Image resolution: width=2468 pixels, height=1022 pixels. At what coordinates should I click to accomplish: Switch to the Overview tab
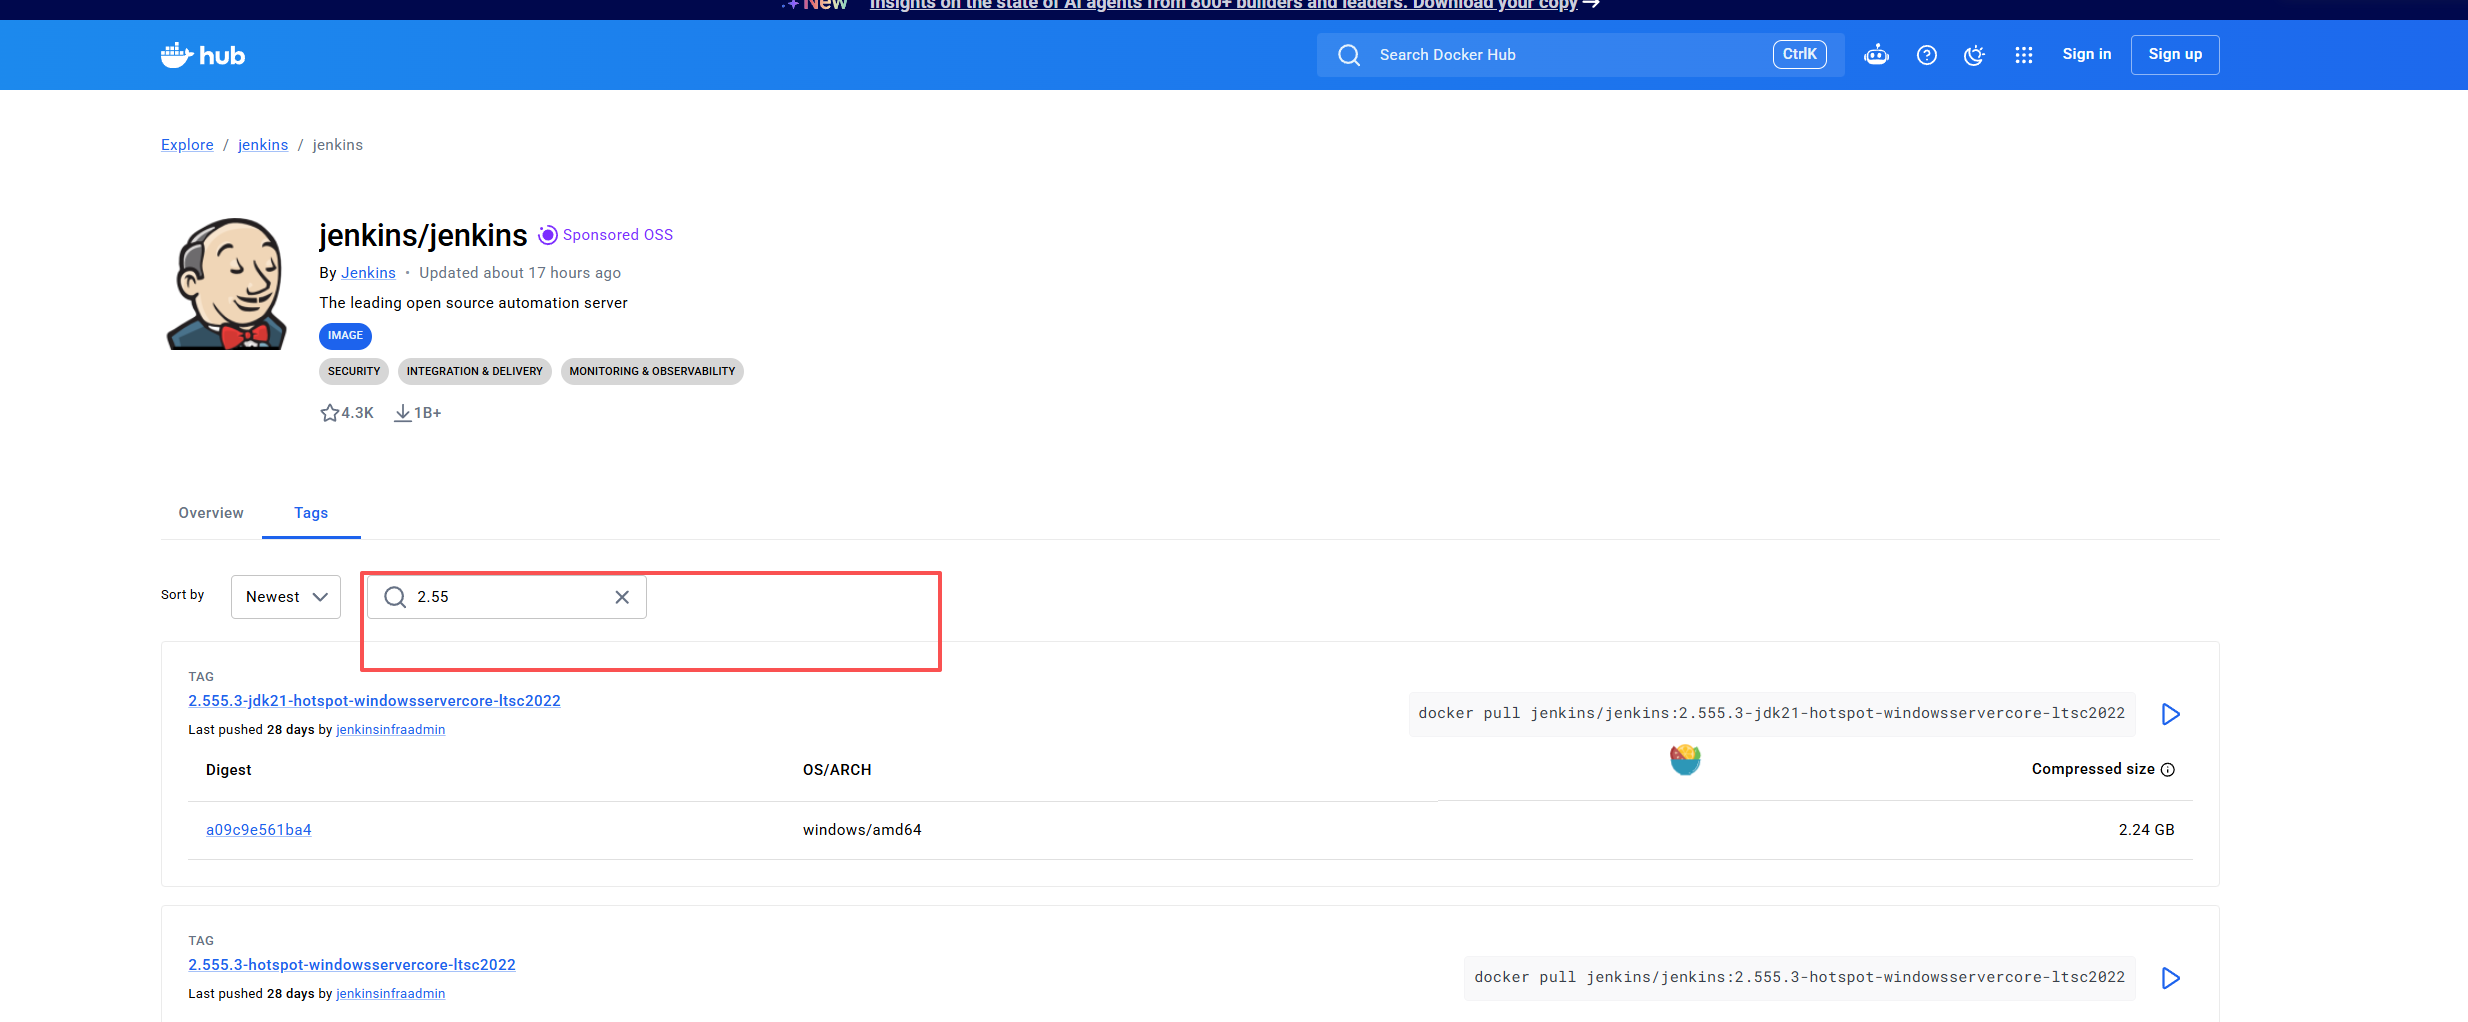pos(211,513)
